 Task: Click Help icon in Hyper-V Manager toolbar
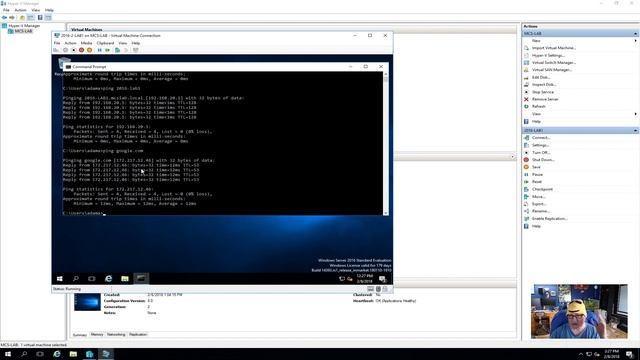[40, 18]
